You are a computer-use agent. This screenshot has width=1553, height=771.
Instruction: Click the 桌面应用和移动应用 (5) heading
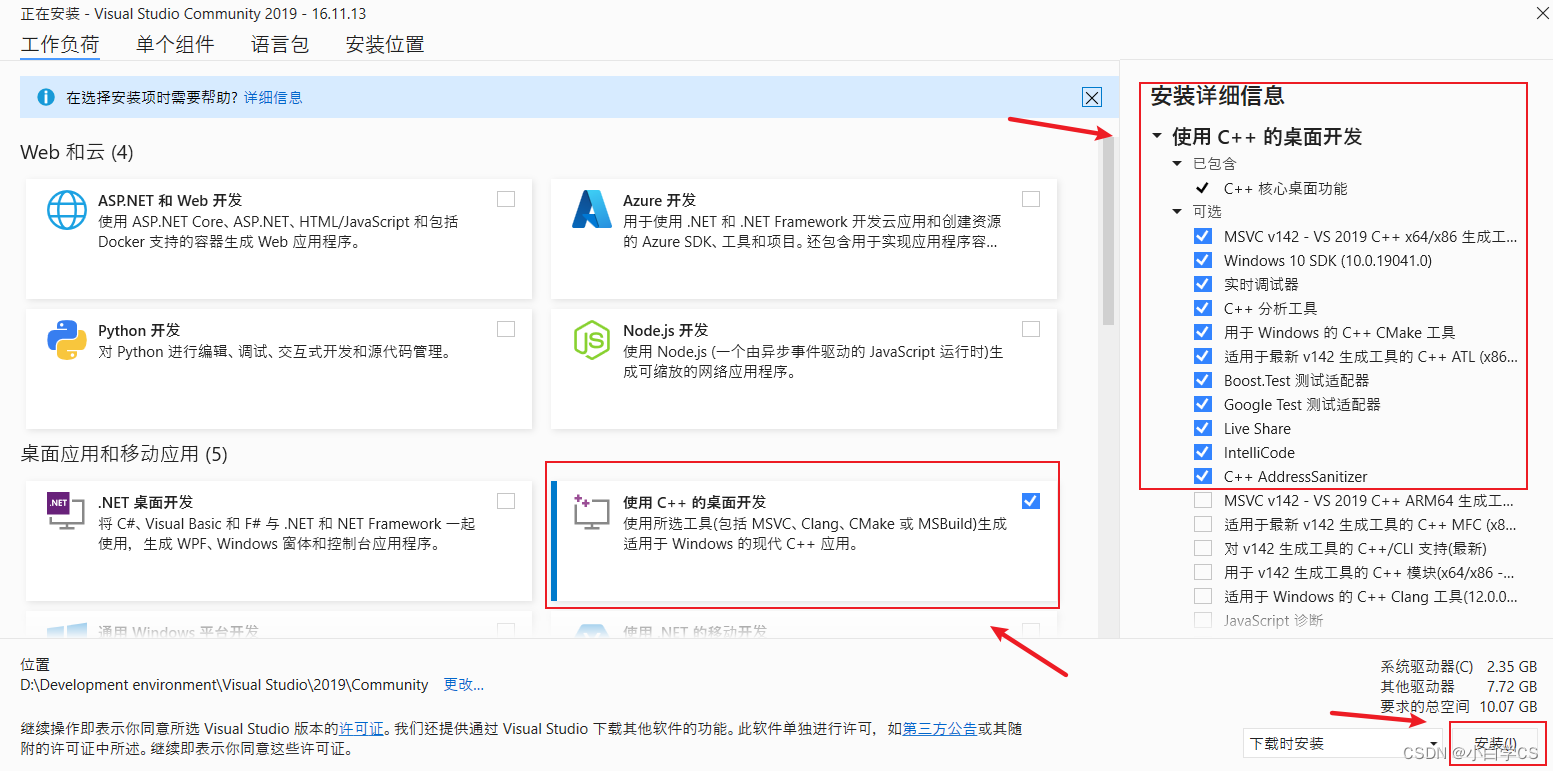[124, 454]
